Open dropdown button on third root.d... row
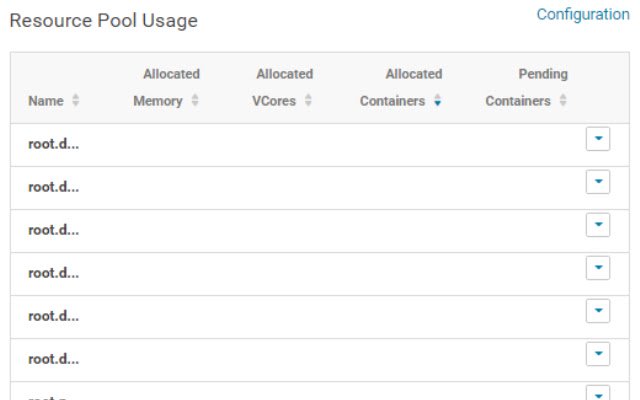640x400 pixels. tap(598, 224)
